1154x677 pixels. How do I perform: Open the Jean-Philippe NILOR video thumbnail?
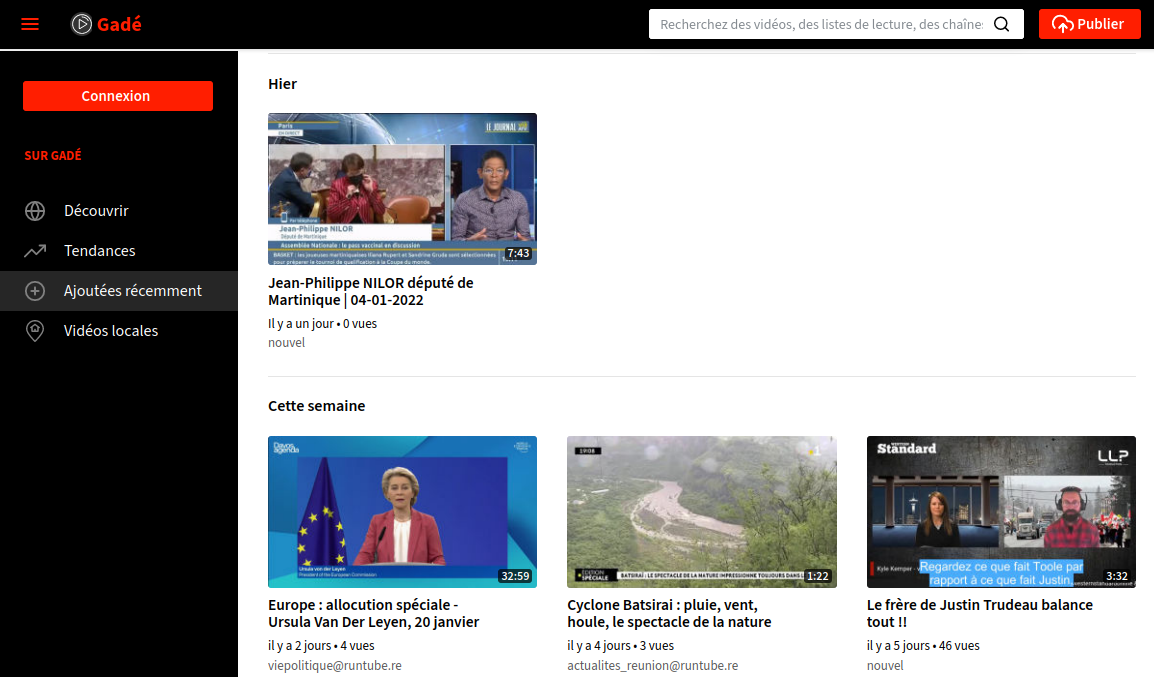pos(402,189)
